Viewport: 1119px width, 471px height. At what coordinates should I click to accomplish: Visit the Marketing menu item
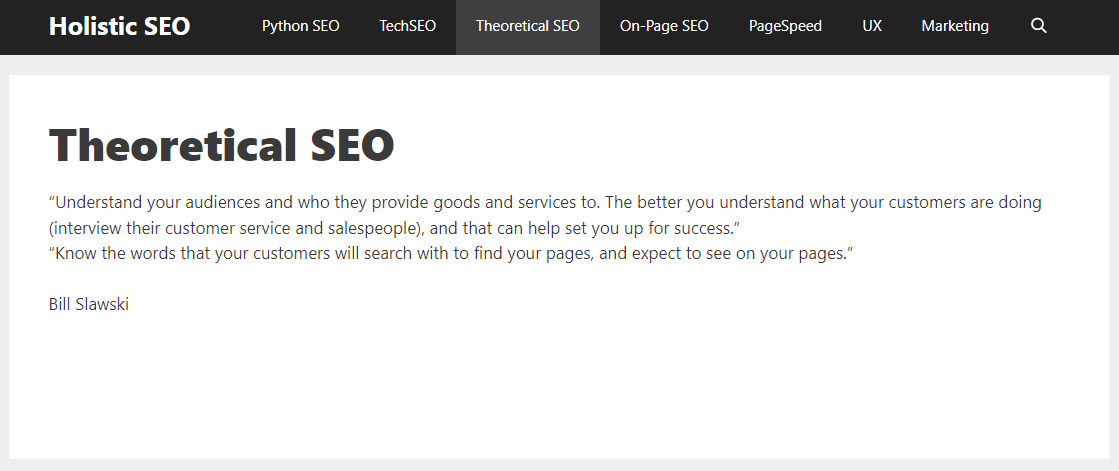(955, 26)
